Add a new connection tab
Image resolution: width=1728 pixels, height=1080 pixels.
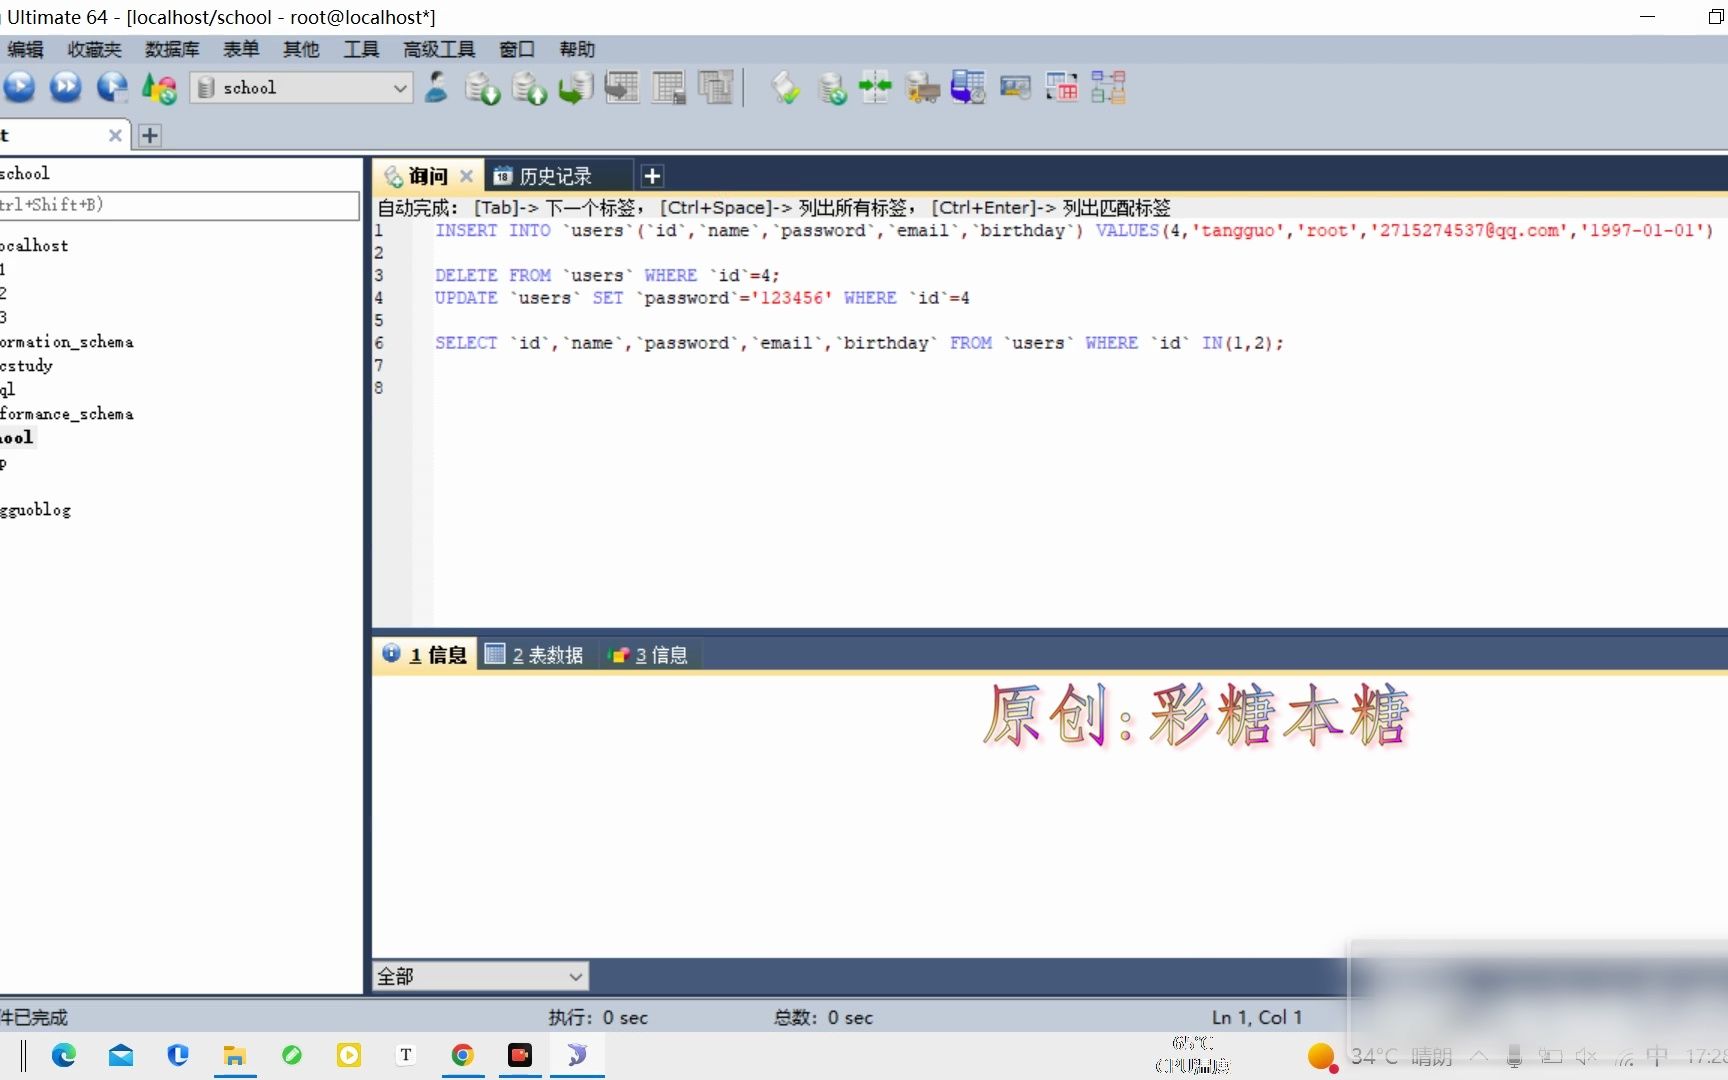[150, 135]
